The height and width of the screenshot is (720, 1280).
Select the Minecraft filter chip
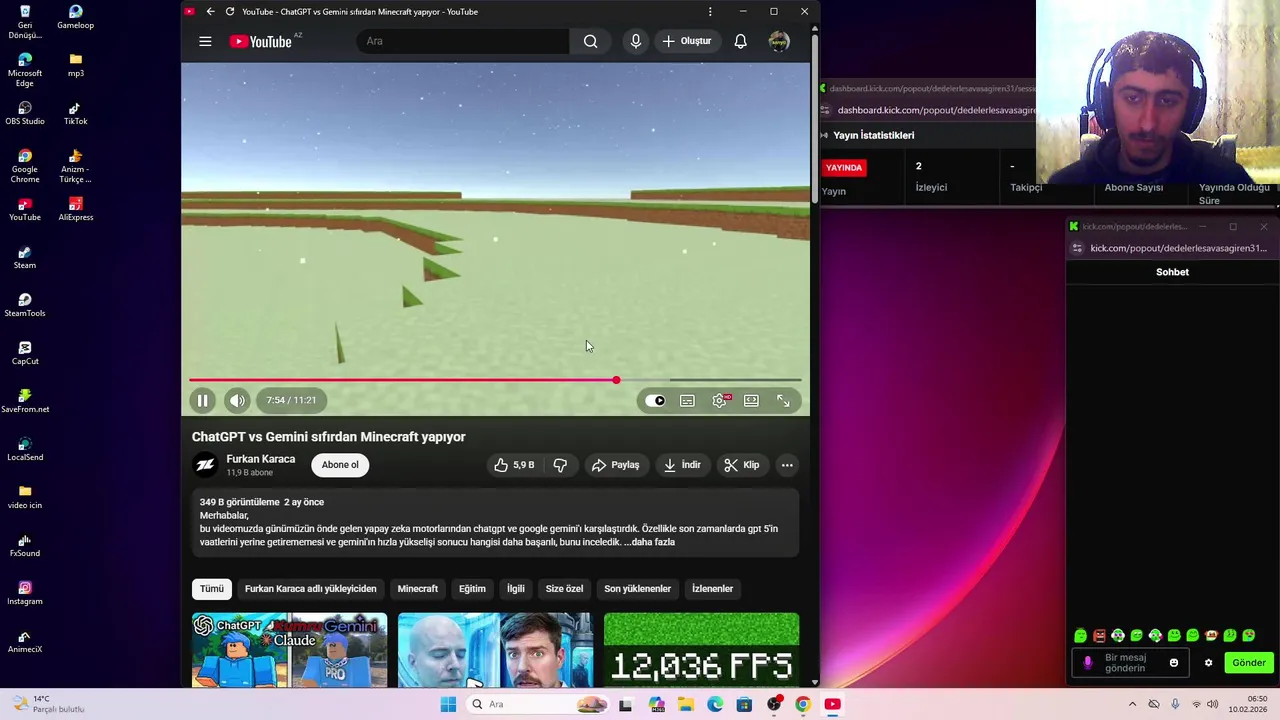coord(418,589)
